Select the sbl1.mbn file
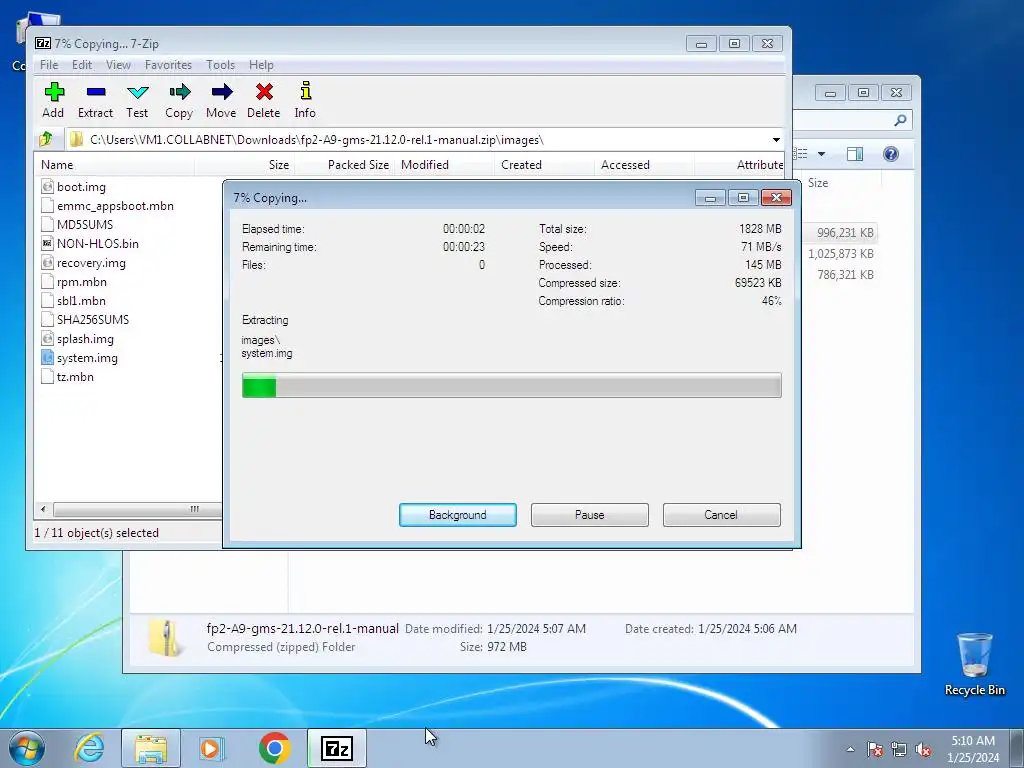 81,301
